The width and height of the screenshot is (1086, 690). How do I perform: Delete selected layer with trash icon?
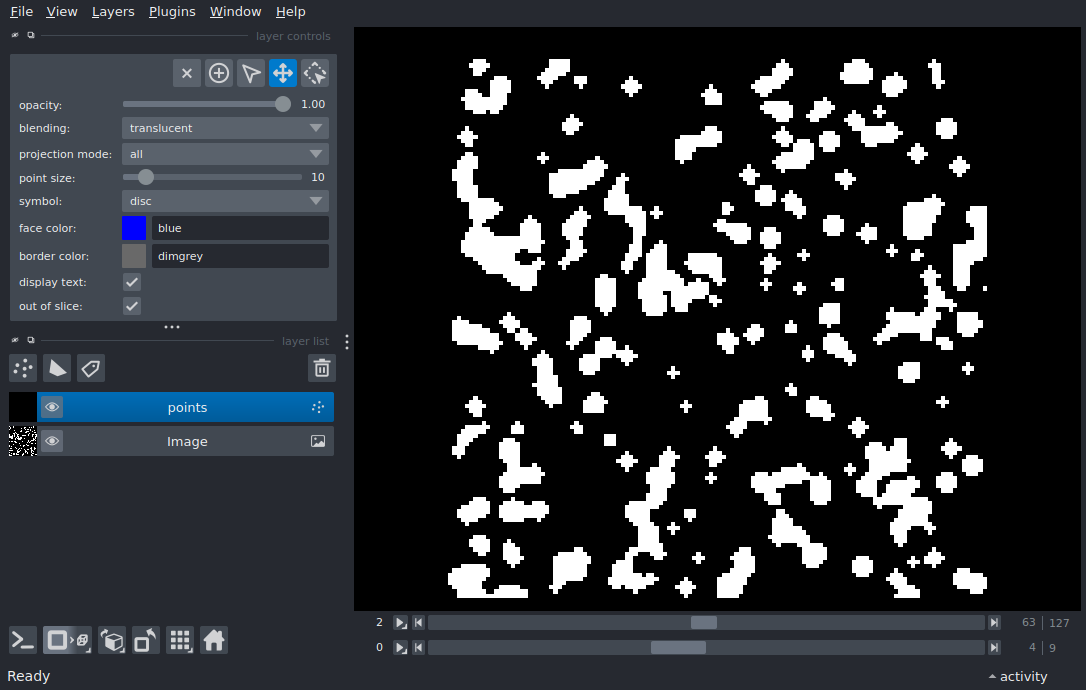pyautogui.click(x=321, y=368)
